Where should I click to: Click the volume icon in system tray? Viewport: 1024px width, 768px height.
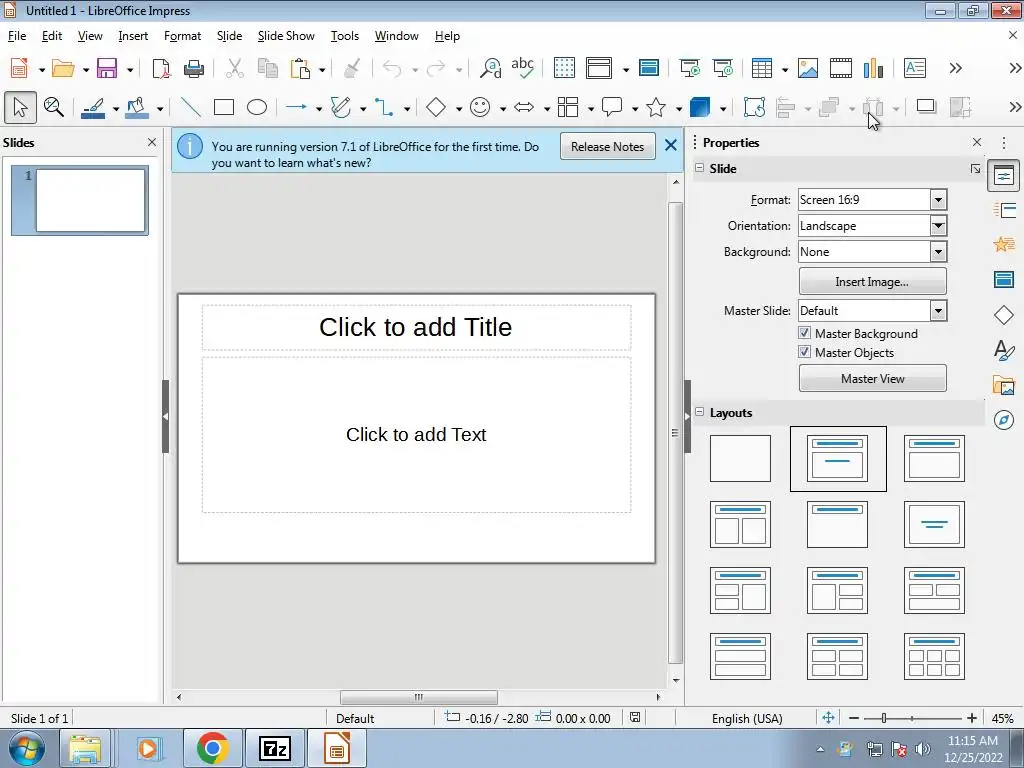pyautogui.click(x=923, y=749)
